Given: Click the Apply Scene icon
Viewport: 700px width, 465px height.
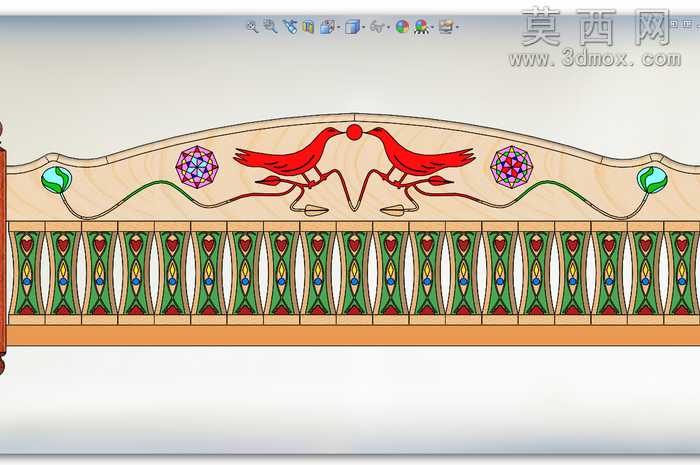Looking at the screenshot, I should coord(421,27).
